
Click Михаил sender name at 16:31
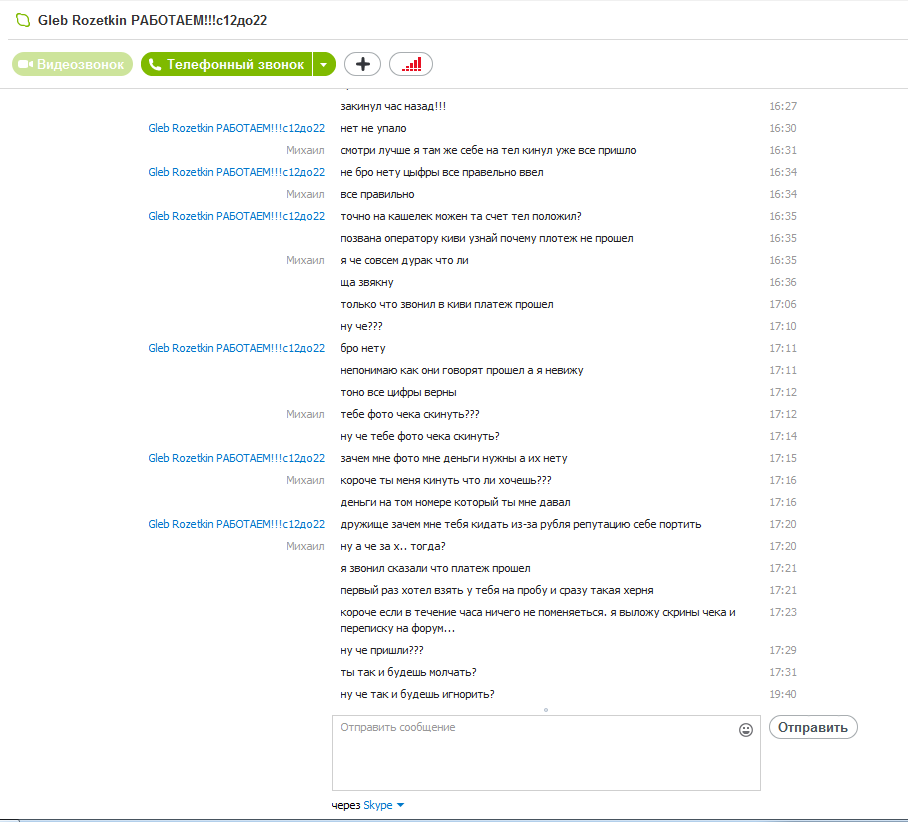[305, 151]
